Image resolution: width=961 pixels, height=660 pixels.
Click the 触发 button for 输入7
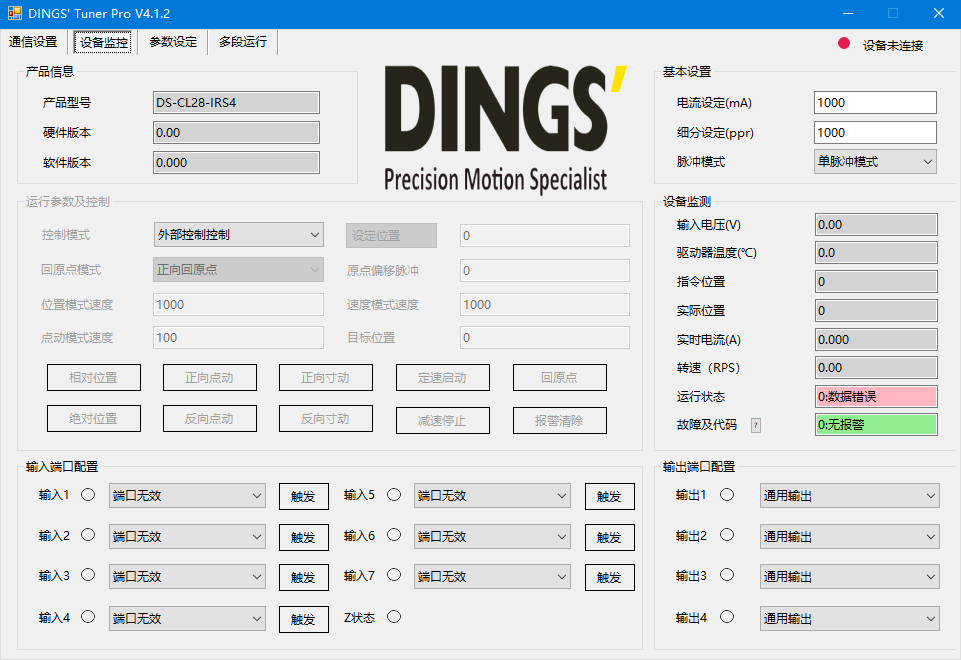(609, 577)
